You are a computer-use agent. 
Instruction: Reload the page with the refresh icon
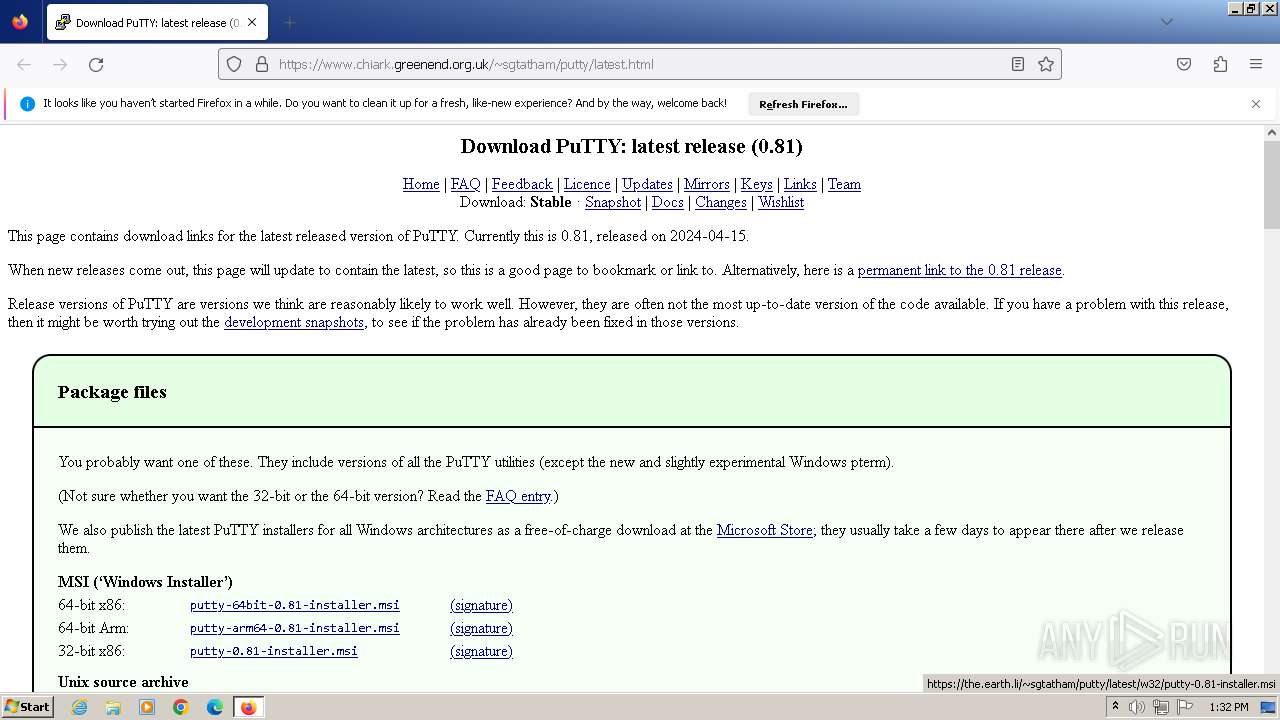96,64
